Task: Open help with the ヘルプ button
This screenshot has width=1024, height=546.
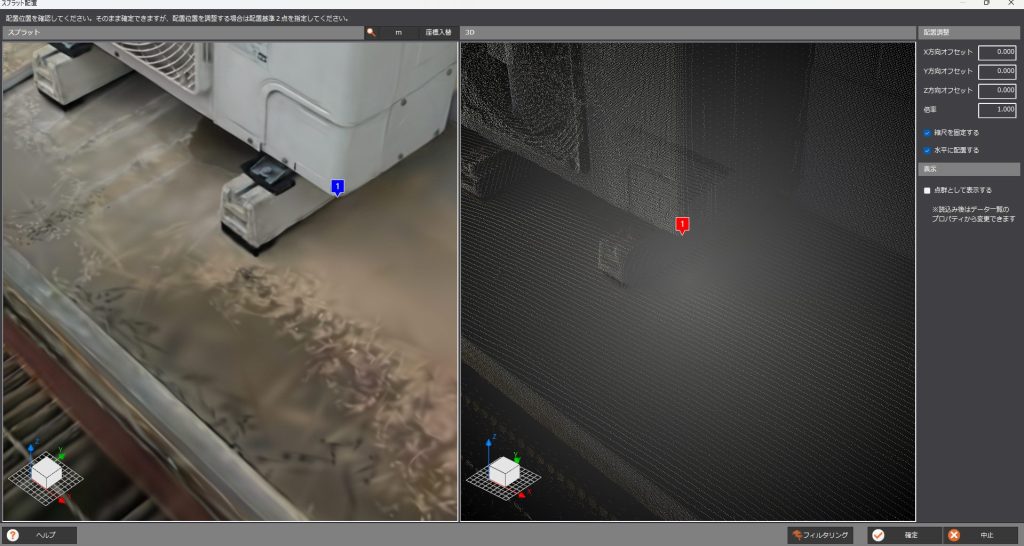Action: pos(40,535)
